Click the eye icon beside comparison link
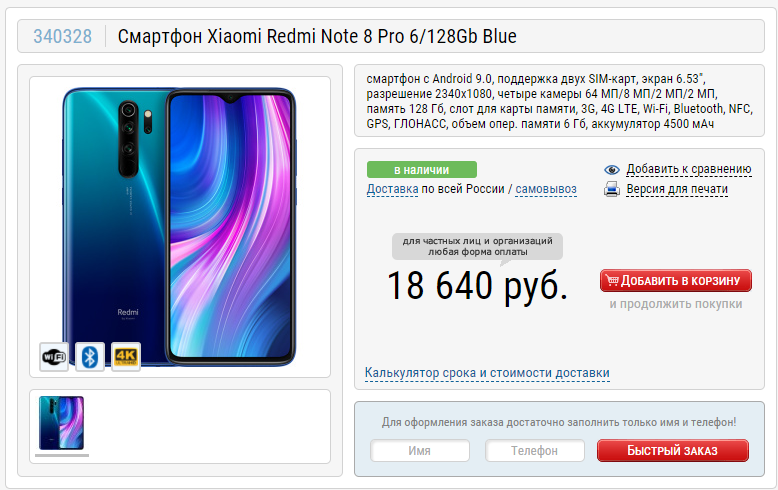Screen dimensions: 778x490 click(612, 170)
